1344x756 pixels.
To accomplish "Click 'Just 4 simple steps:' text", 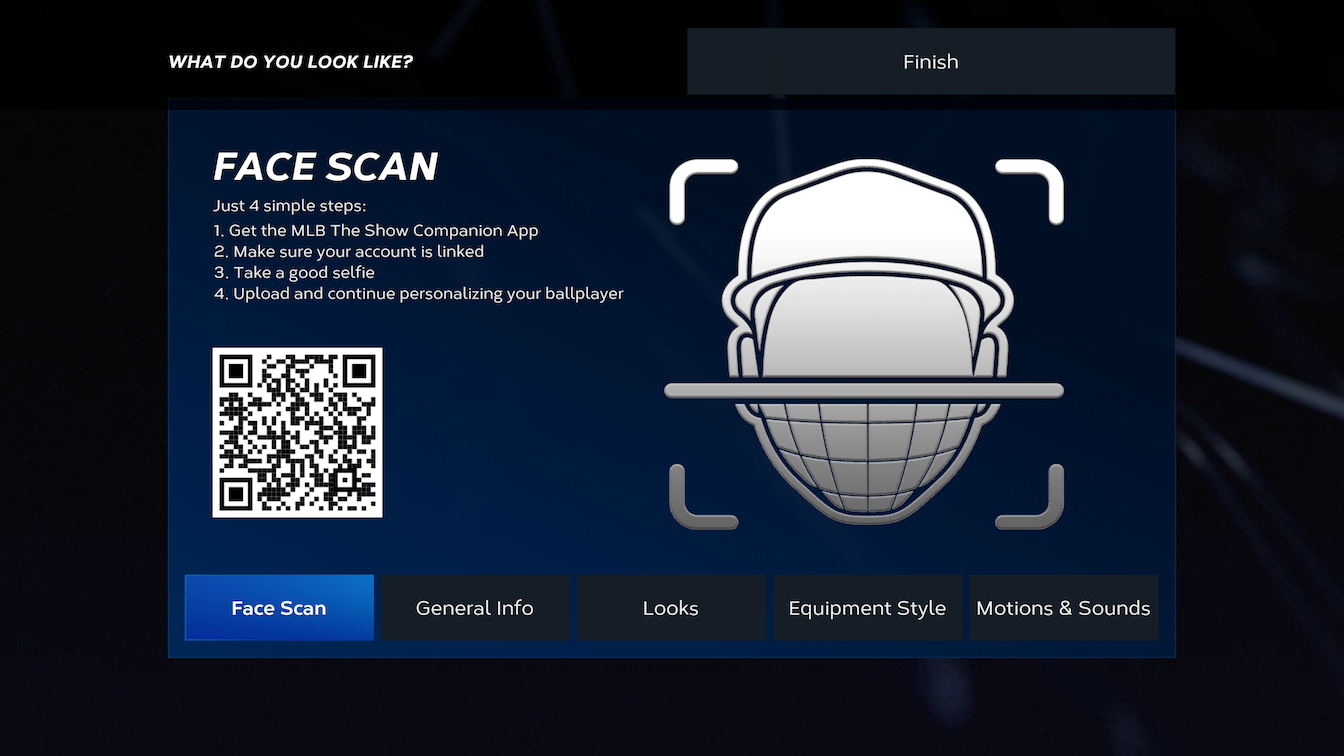I will click(x=290, y=207).
